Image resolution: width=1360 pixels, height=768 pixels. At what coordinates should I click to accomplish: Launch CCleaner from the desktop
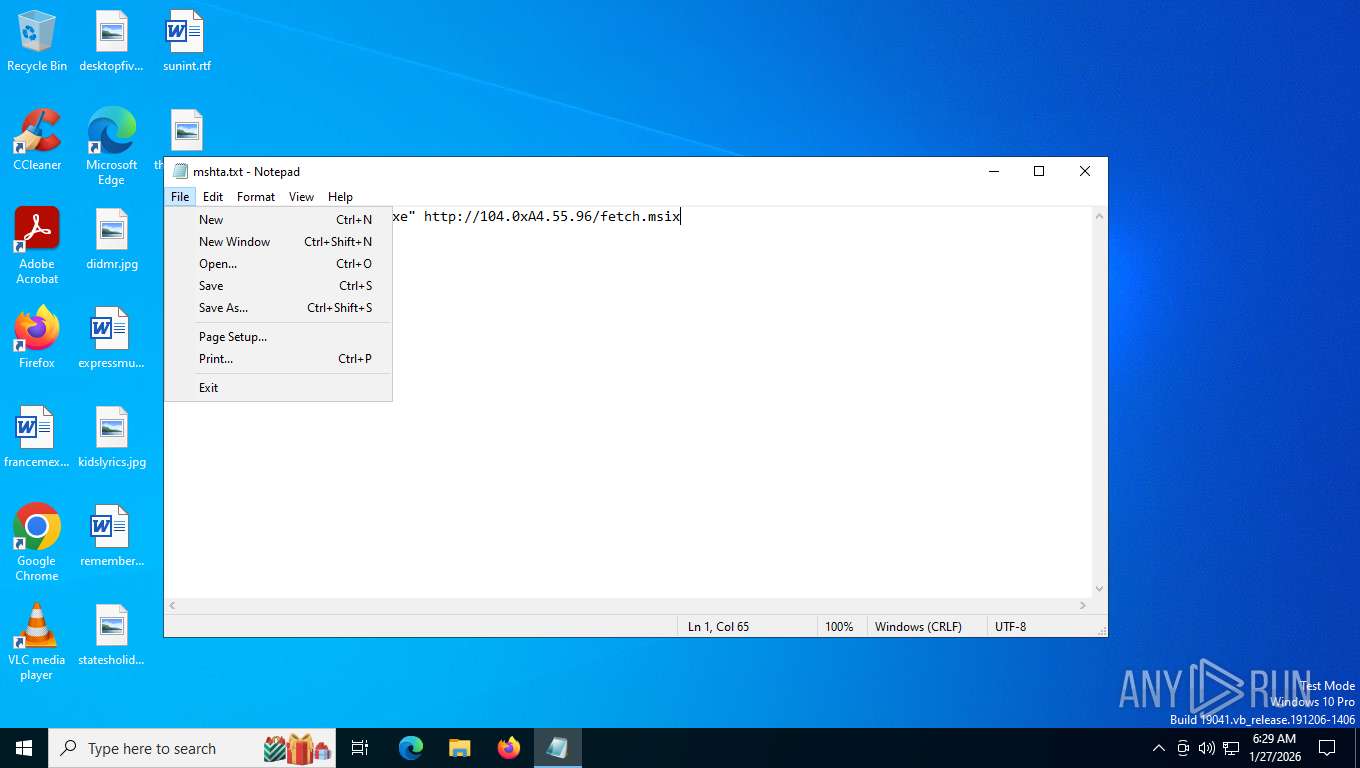pyautogui.click(x=37, y=140)
